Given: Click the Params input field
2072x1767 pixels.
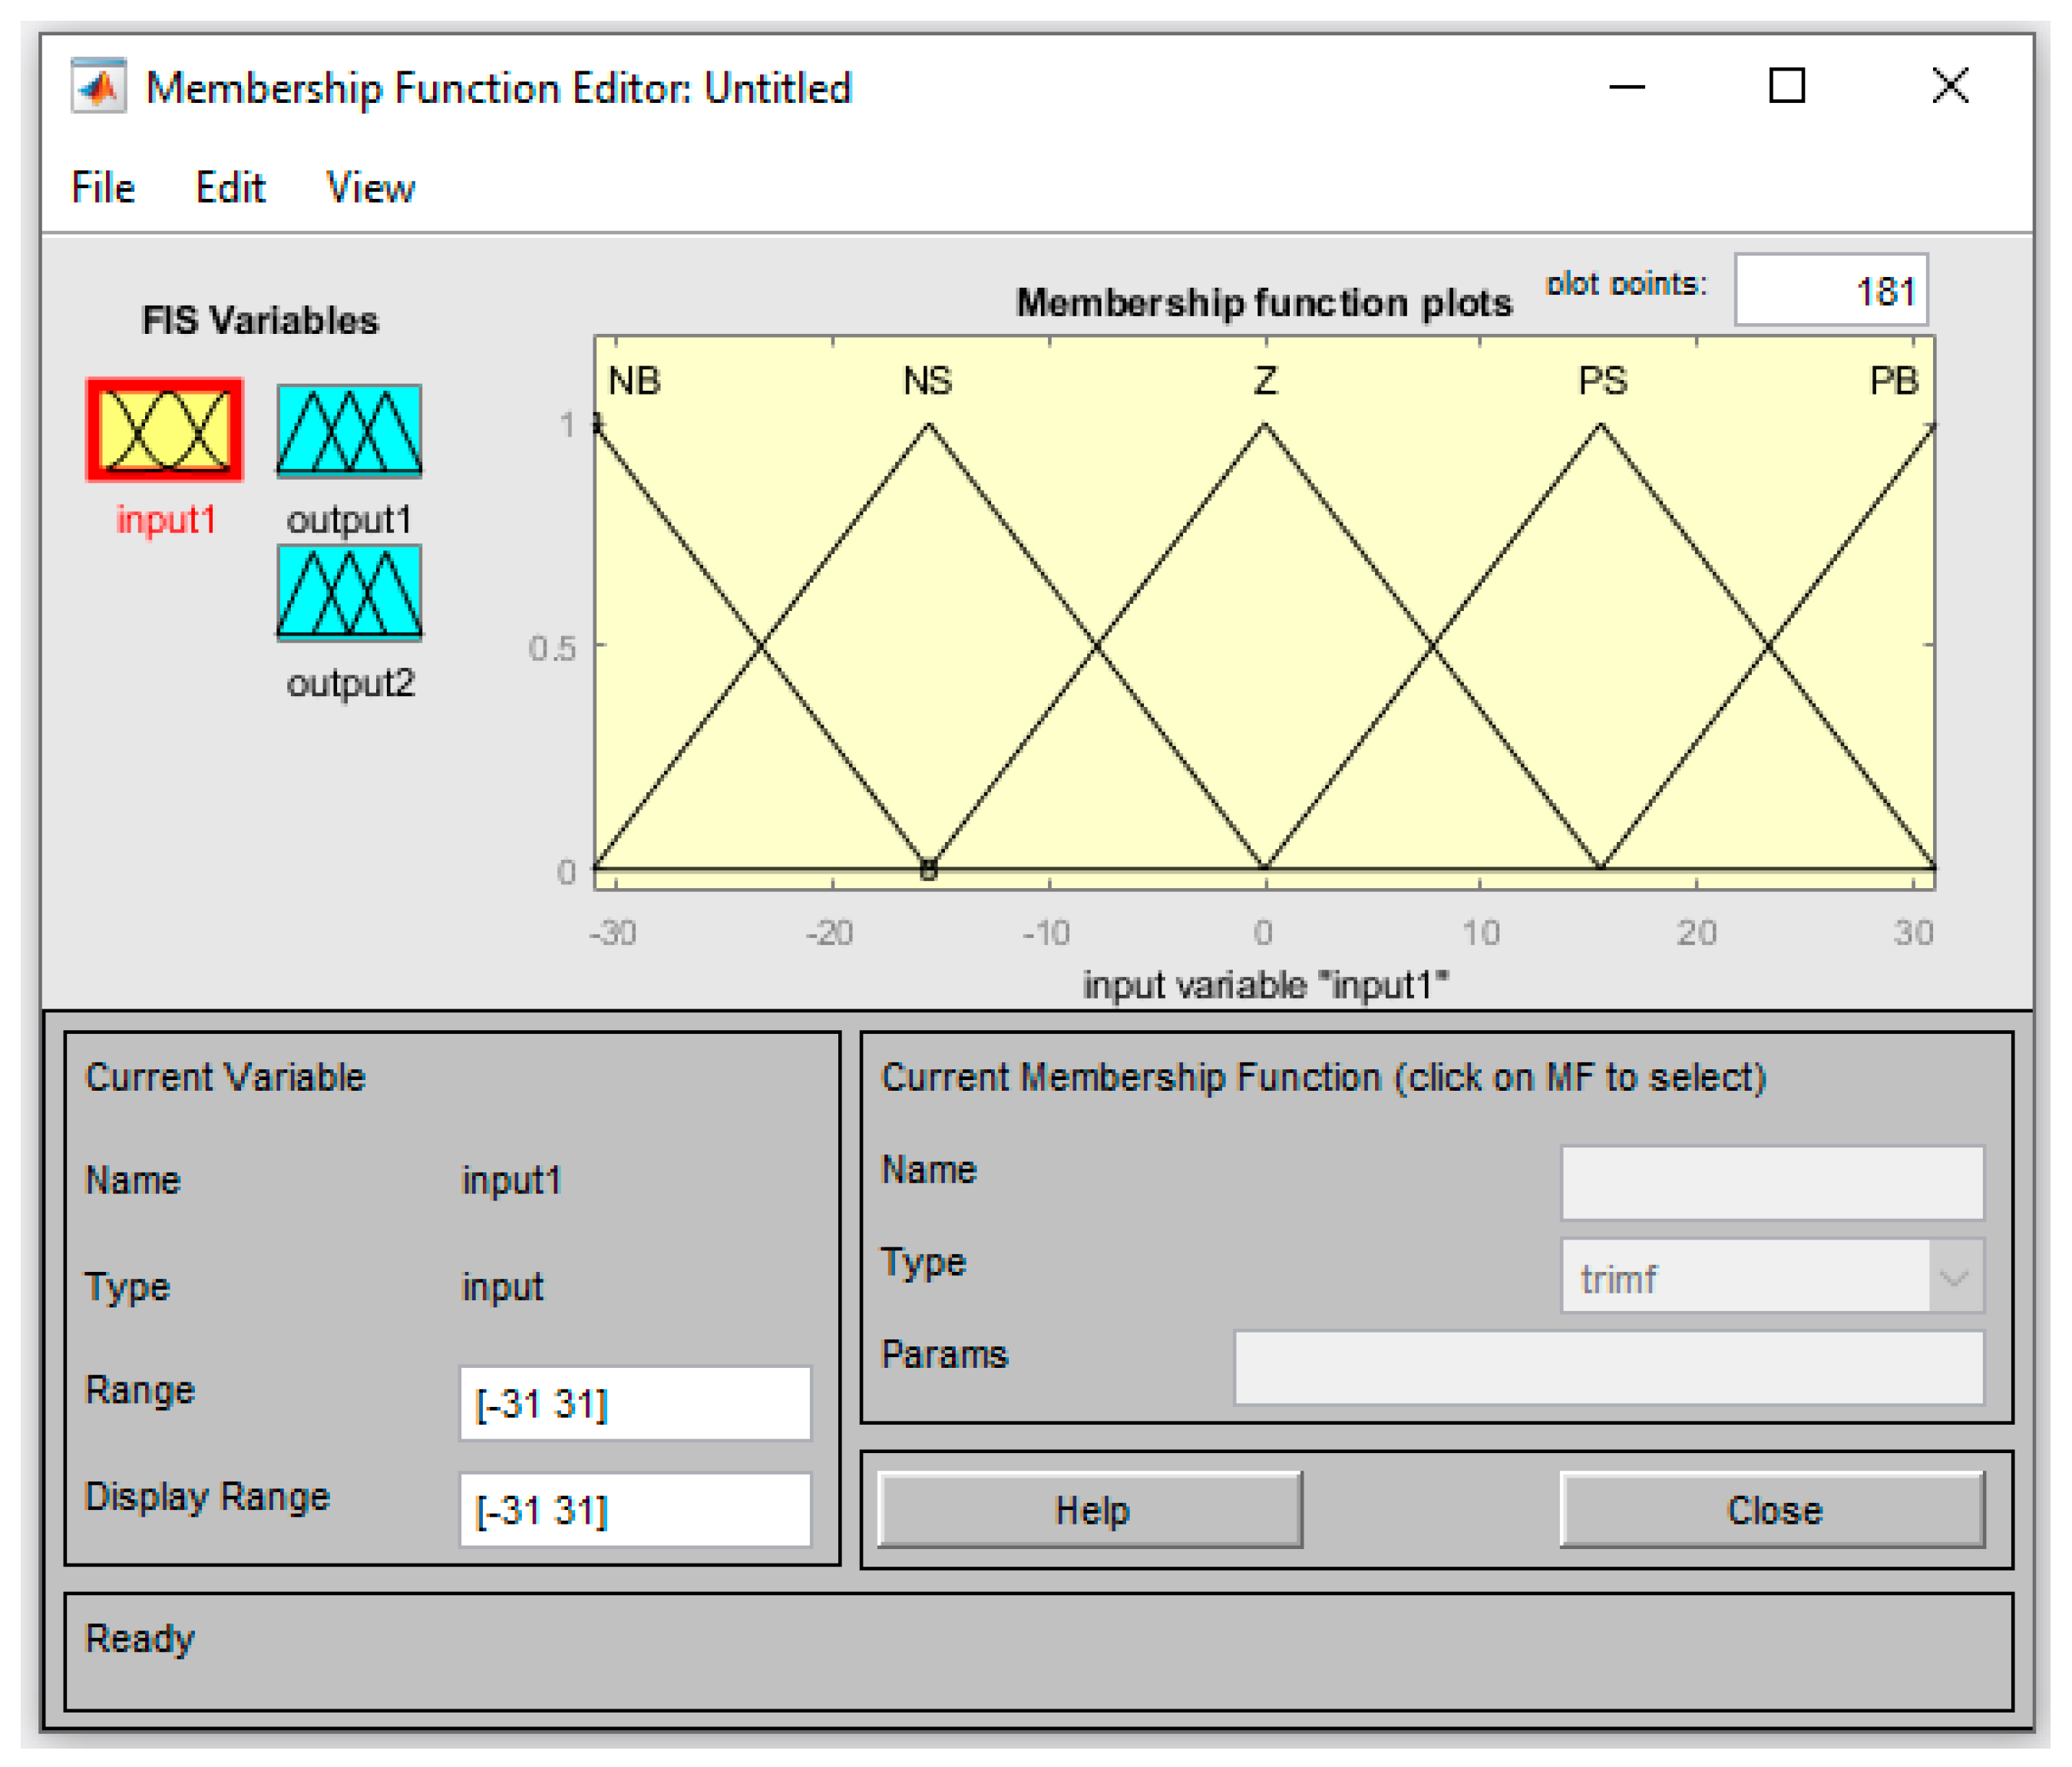Looking at the screenshot, I should click(1608, 1367).
